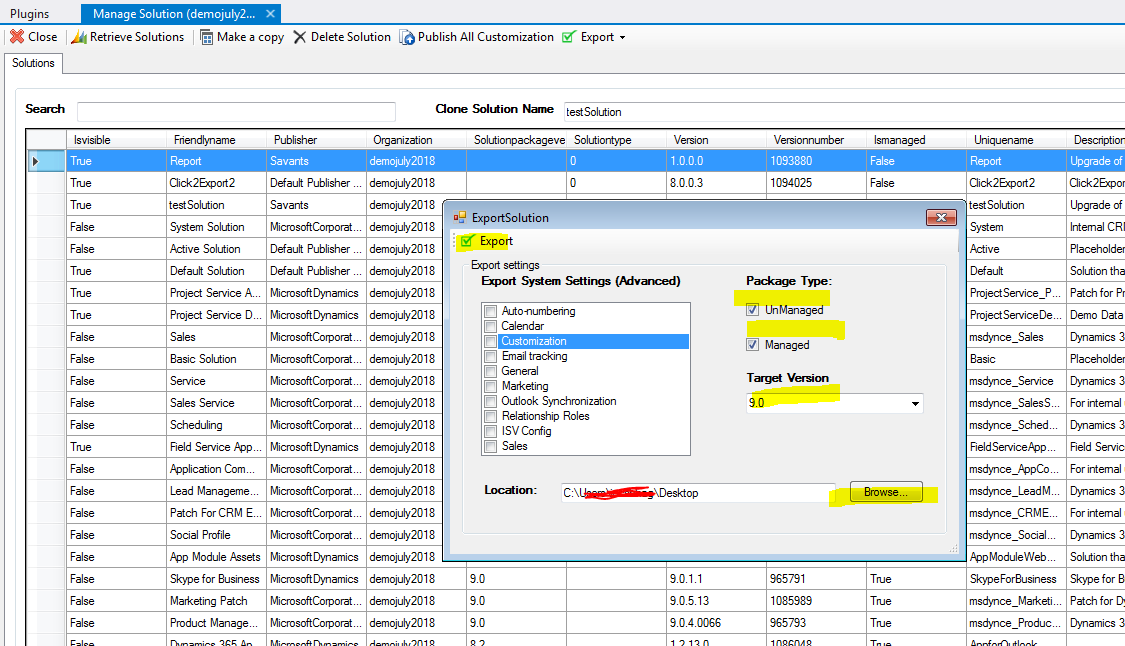This screenshot has height=646, width=1125.
Task: Sort by the Isvisible column header
Action: (116, 140)
